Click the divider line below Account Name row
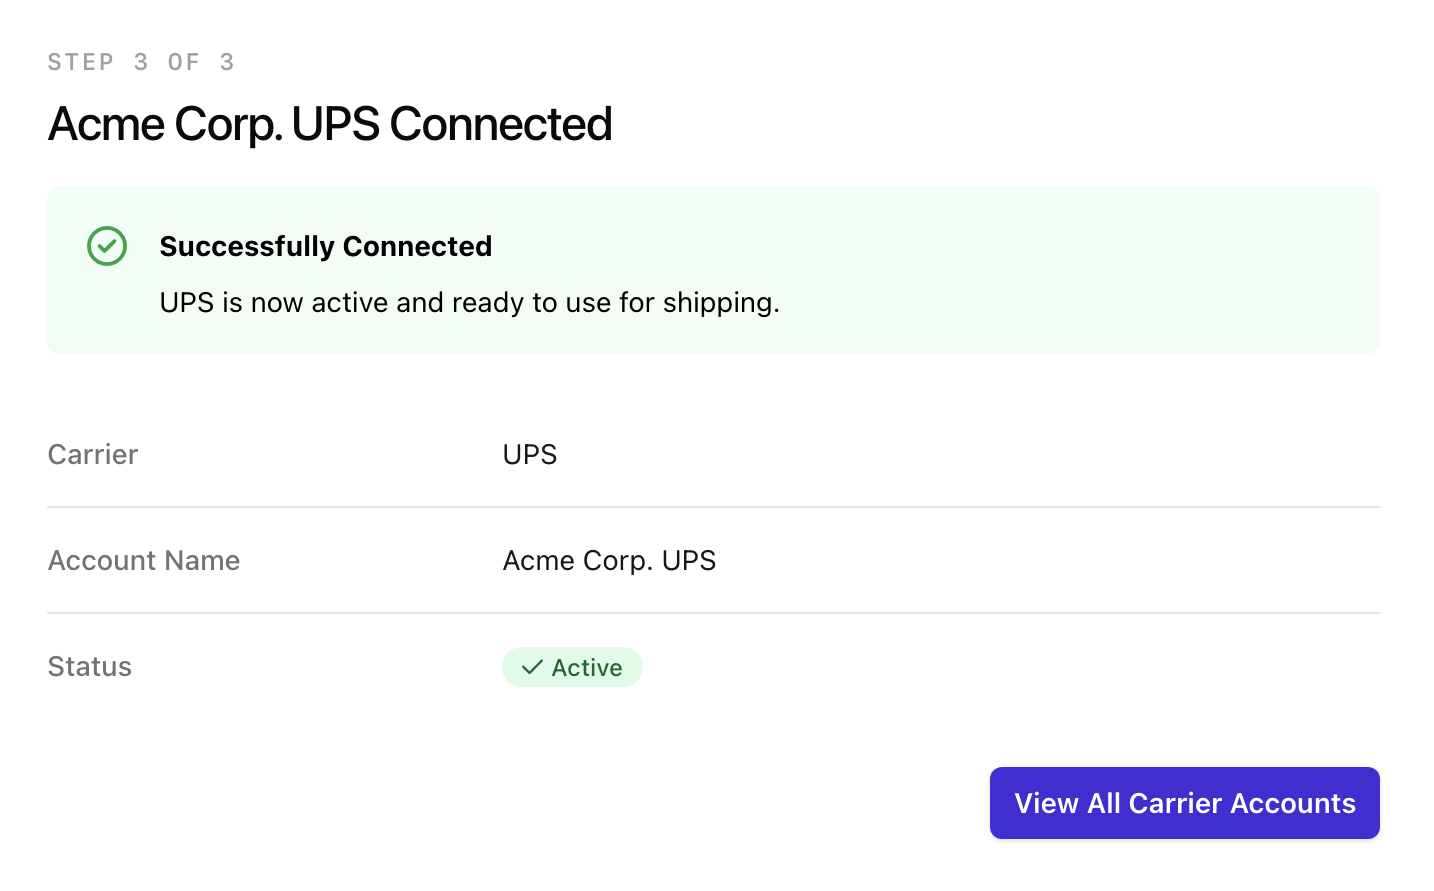Viewport: 1434px width, 891px height. (x=713, y=613)
